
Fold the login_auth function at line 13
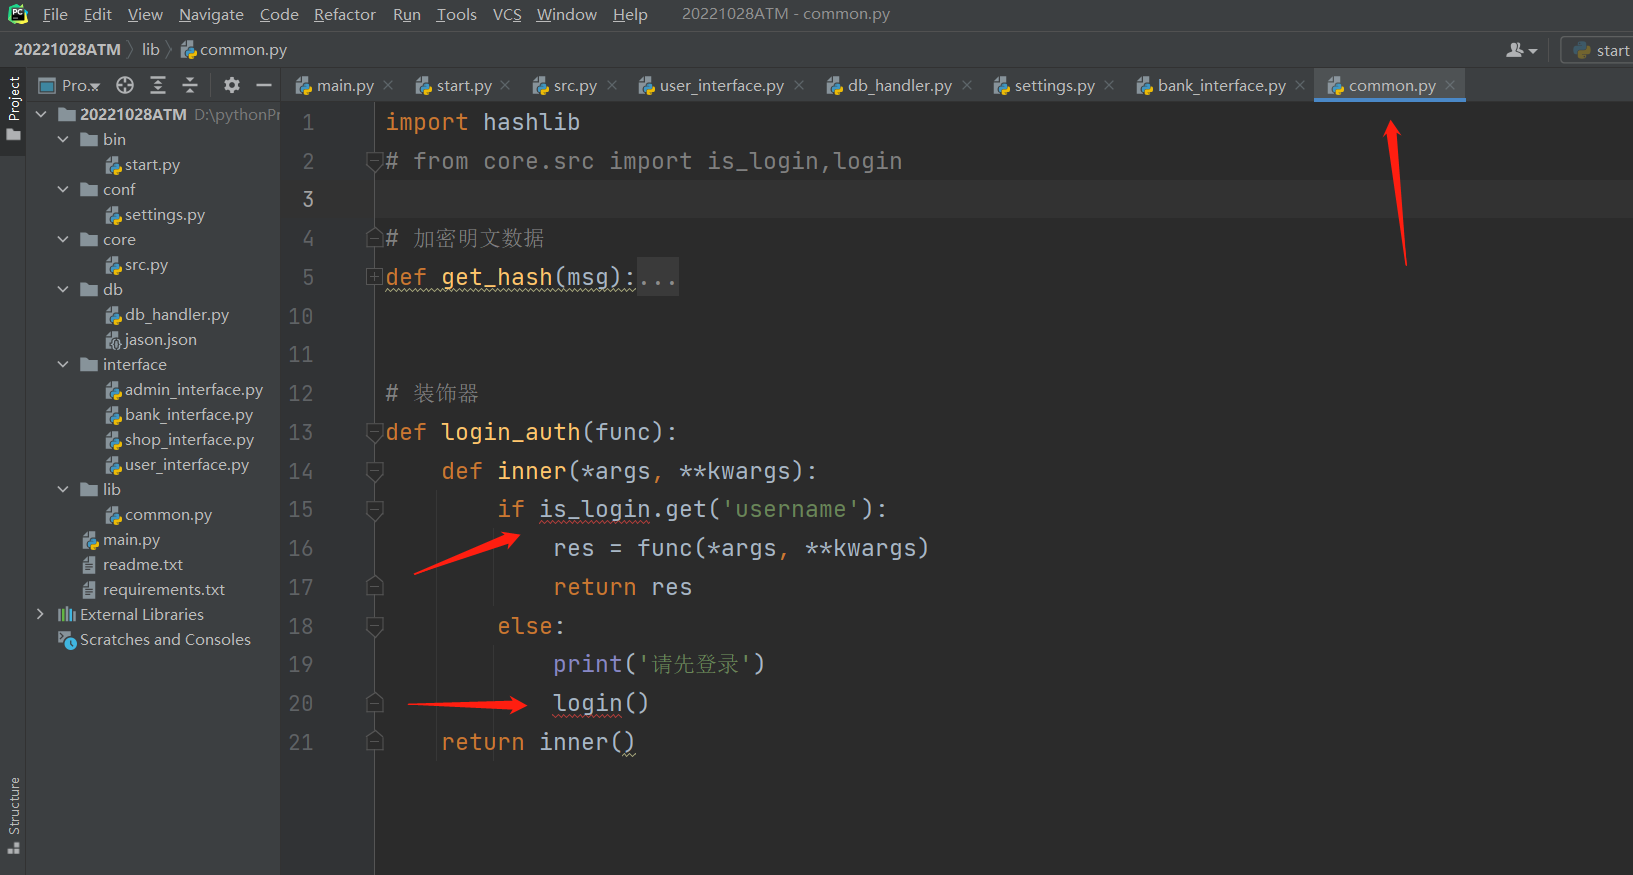tap(375, 432)
